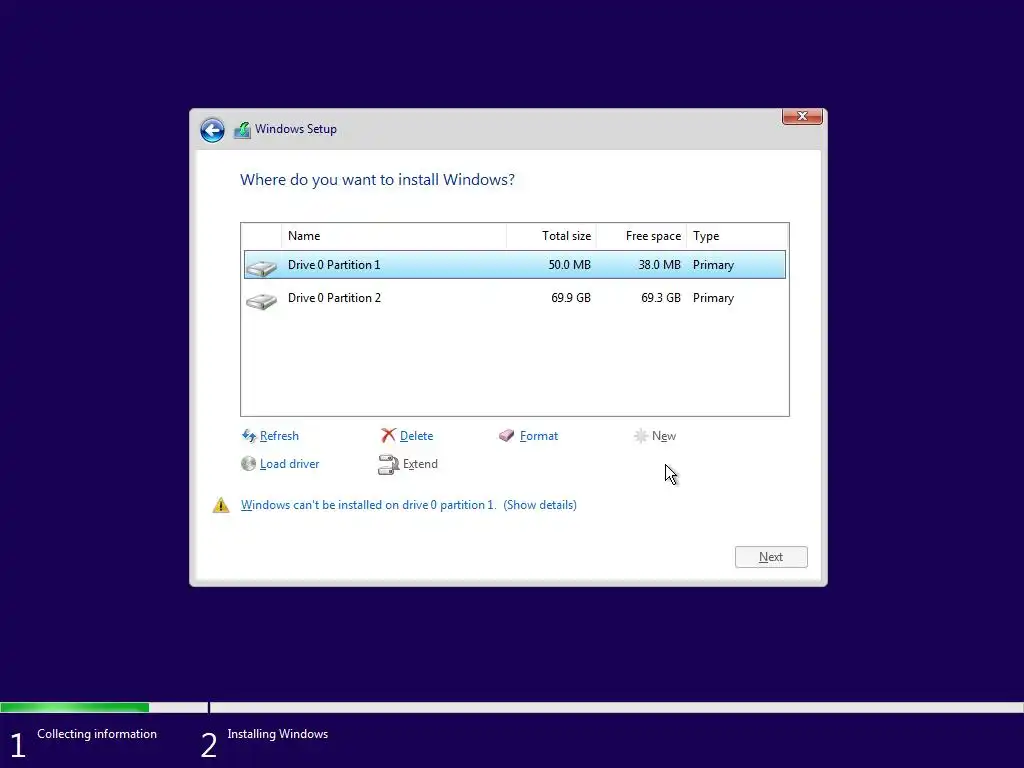Image resolution: width=1024 pixels, height=768 pixels.
Task: Click Primary type of Partition 1
Action: point(713,264)
